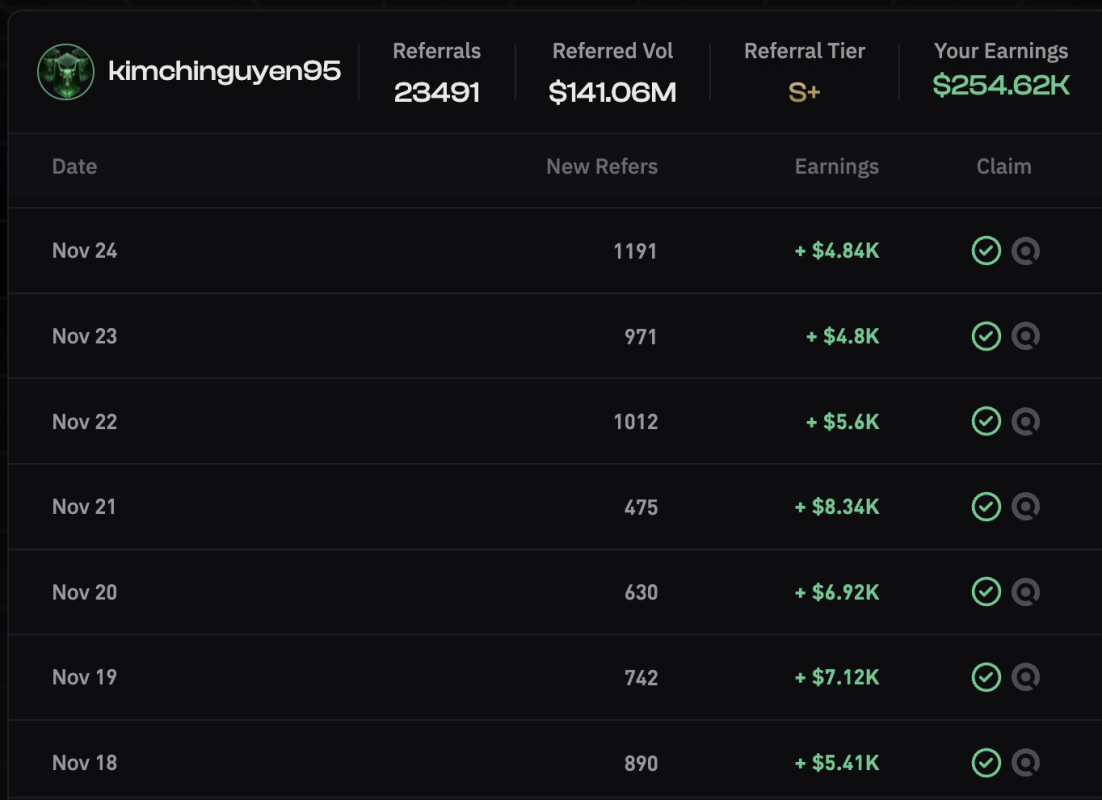The image size is (1102, 800).
Task: Click the green claimed checkmark for Nov 21
Action: point(986,507)
